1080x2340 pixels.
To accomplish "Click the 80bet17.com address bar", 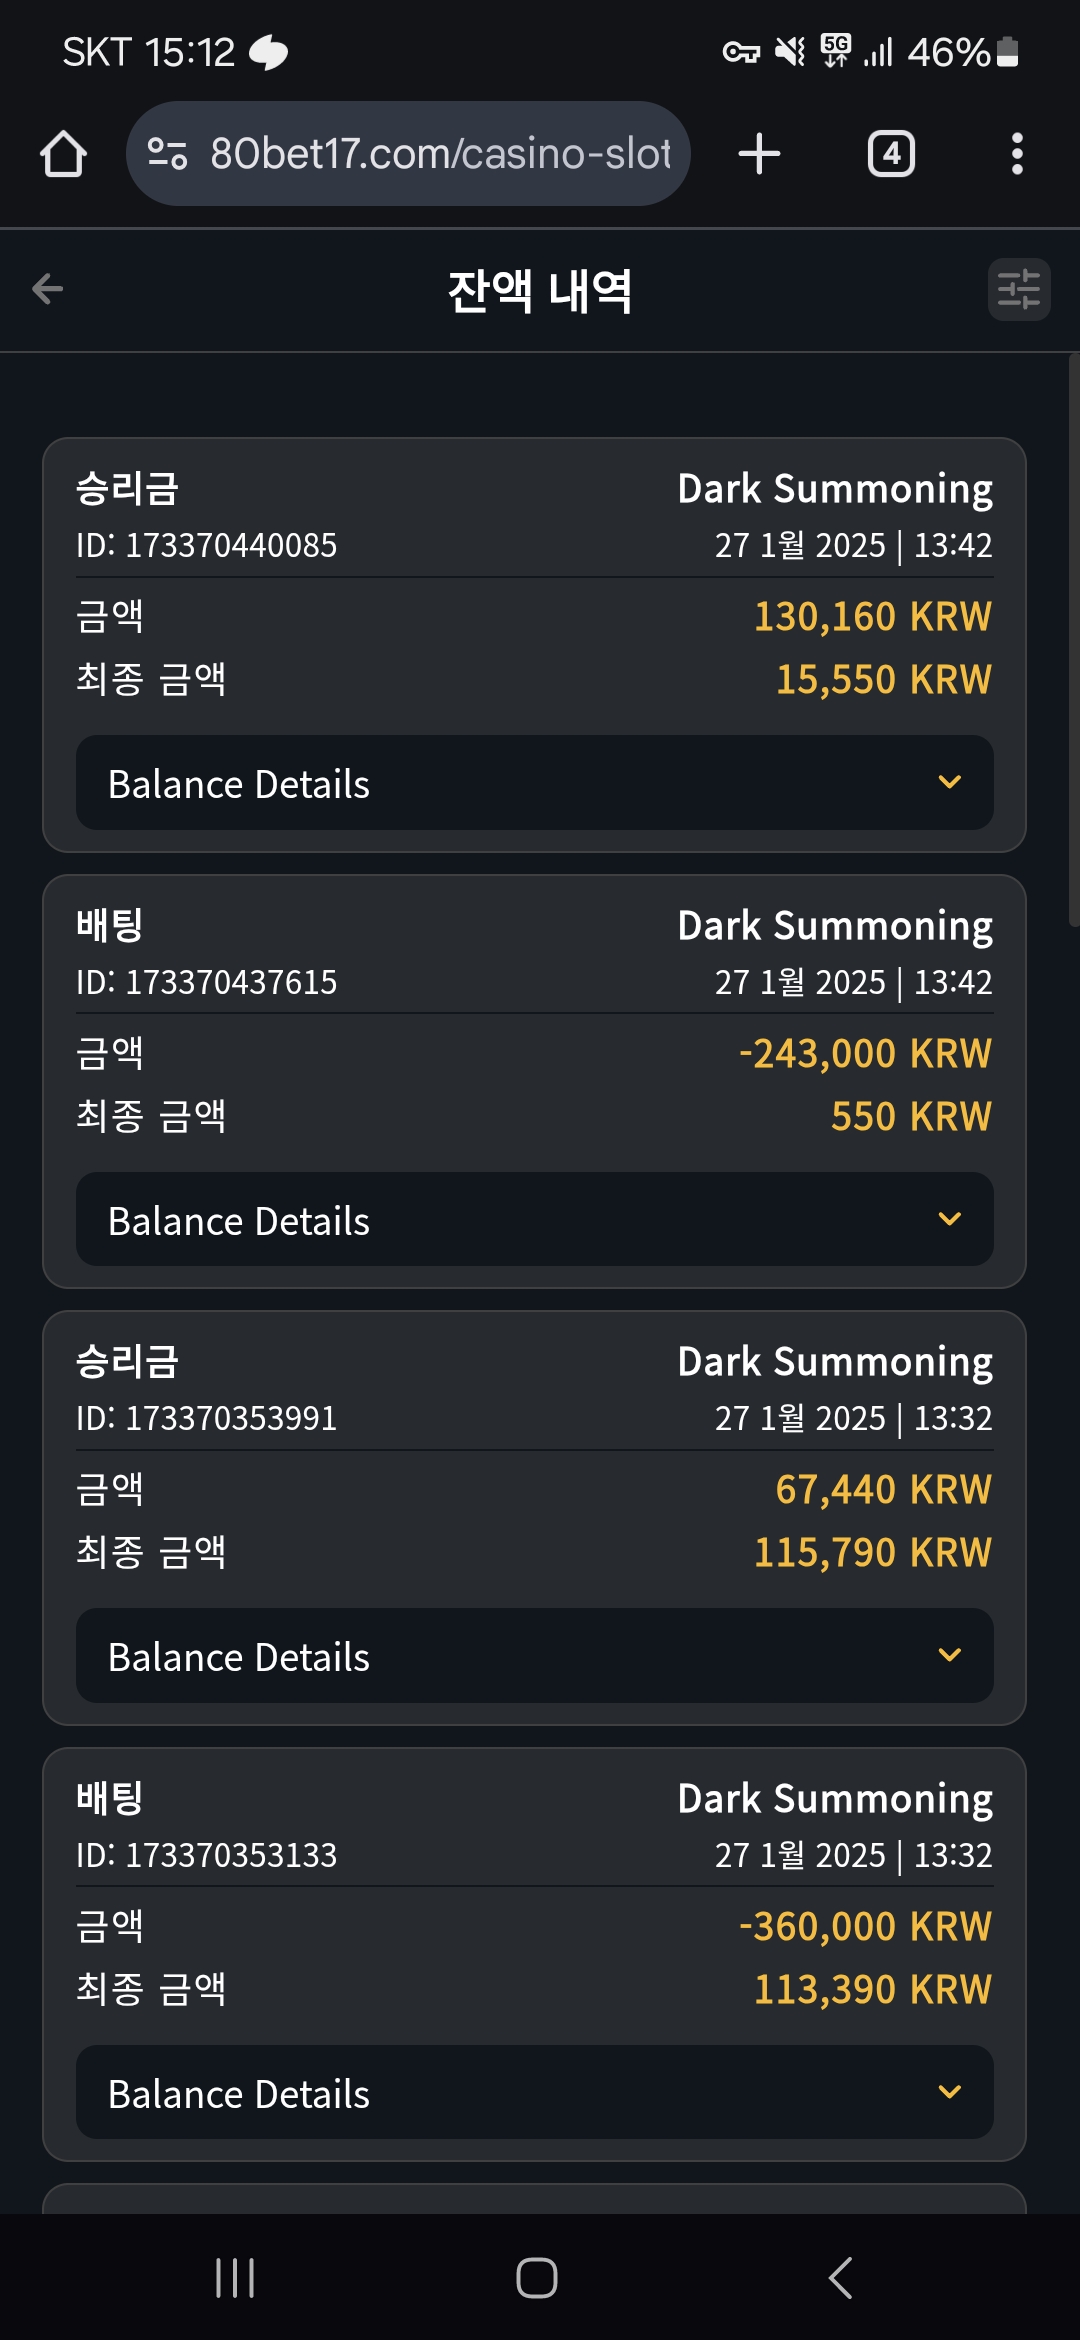I will tap(408, 154).
